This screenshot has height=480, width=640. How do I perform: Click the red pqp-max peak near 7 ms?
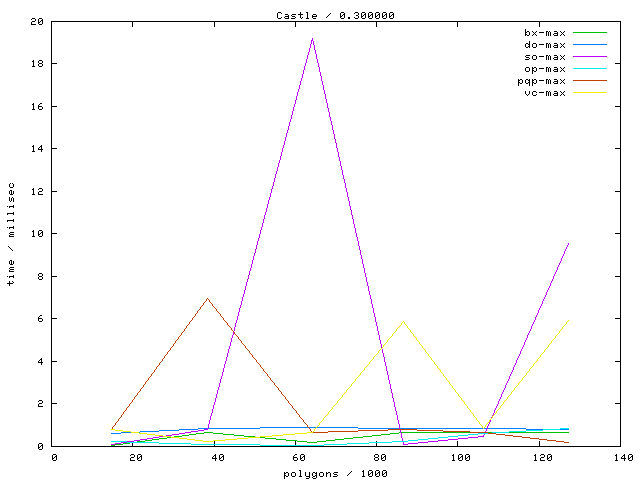coord(207,298)
